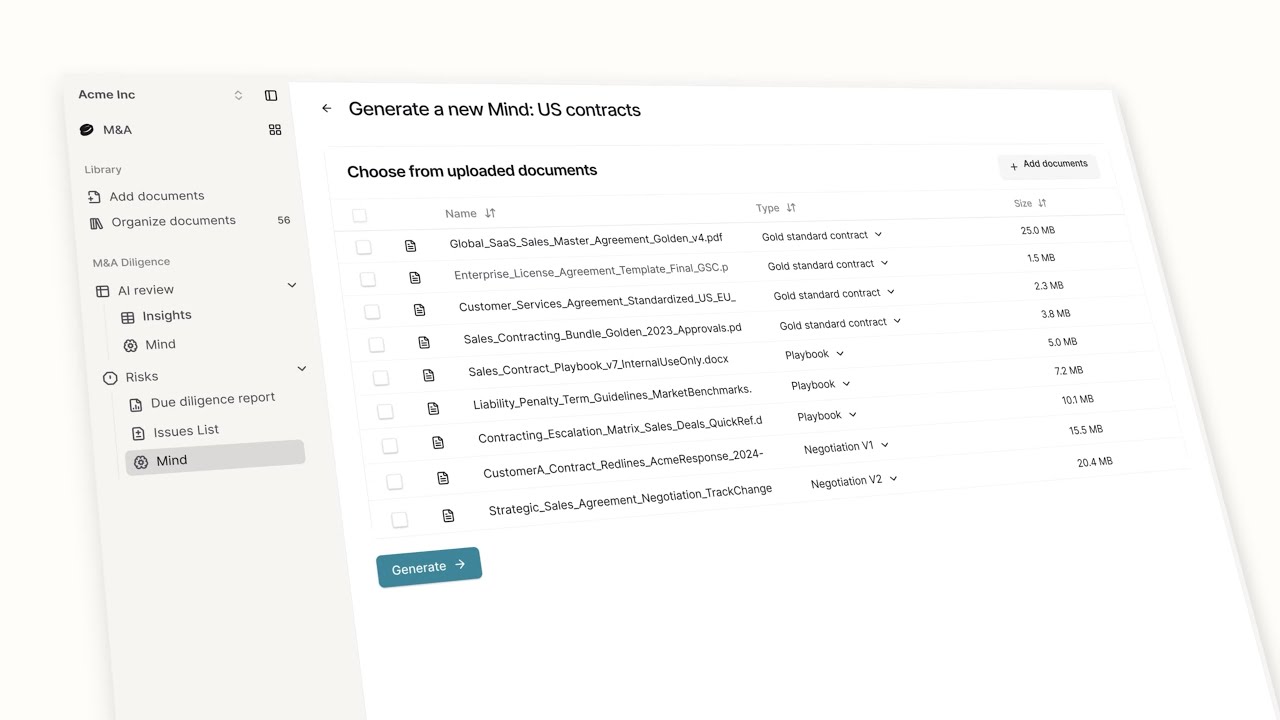This screenshot has width=1280, height=720.
Task: Collapse the AI review section chevron
Action: [292, 285]
